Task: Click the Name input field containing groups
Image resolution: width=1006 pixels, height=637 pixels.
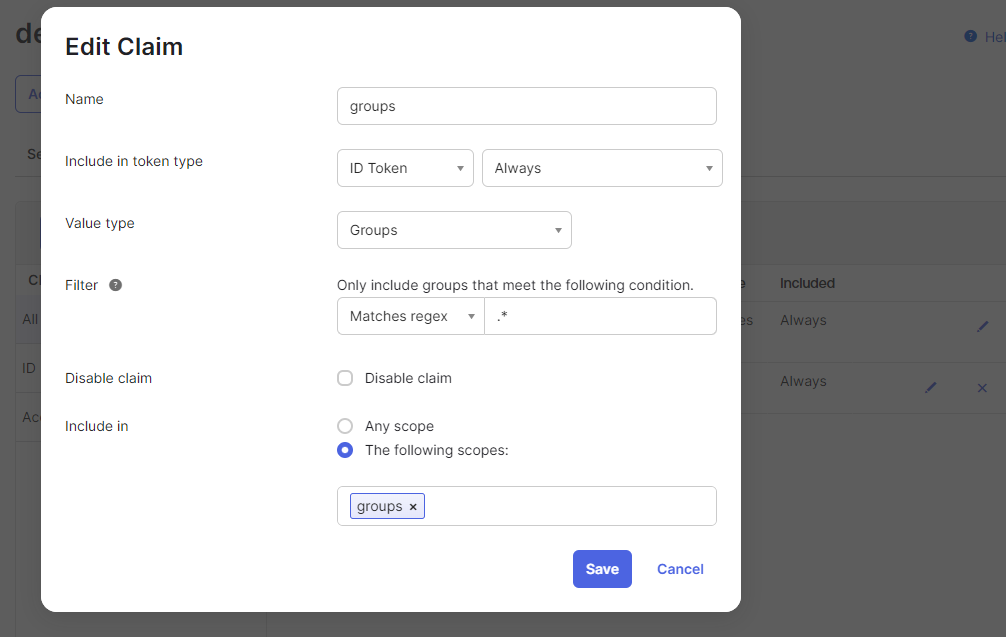Action: click(527, 106)
